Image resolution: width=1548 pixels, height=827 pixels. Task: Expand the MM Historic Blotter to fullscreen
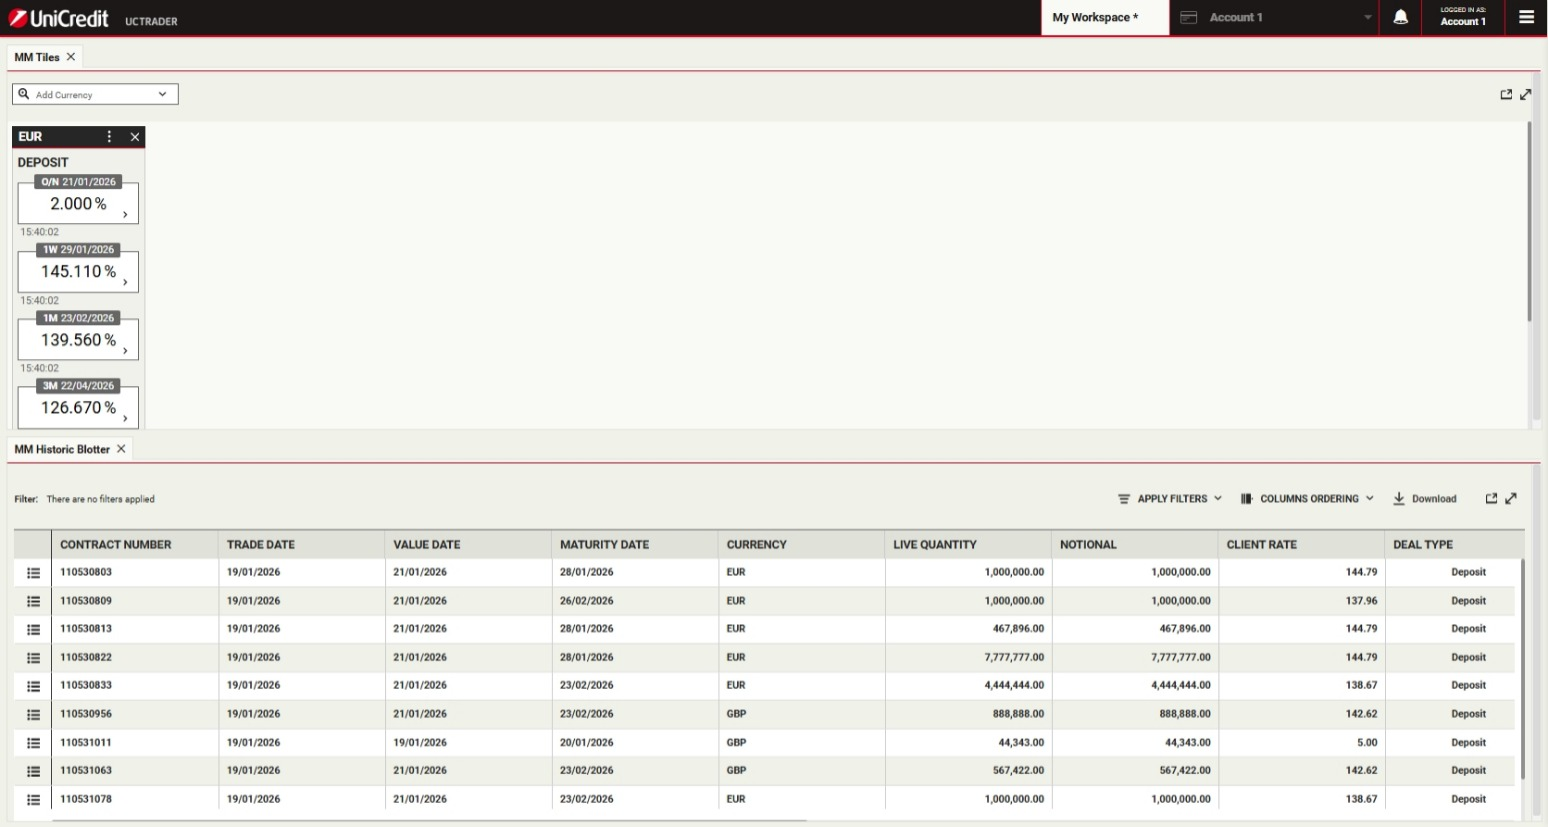click(x=1511, y=499)
